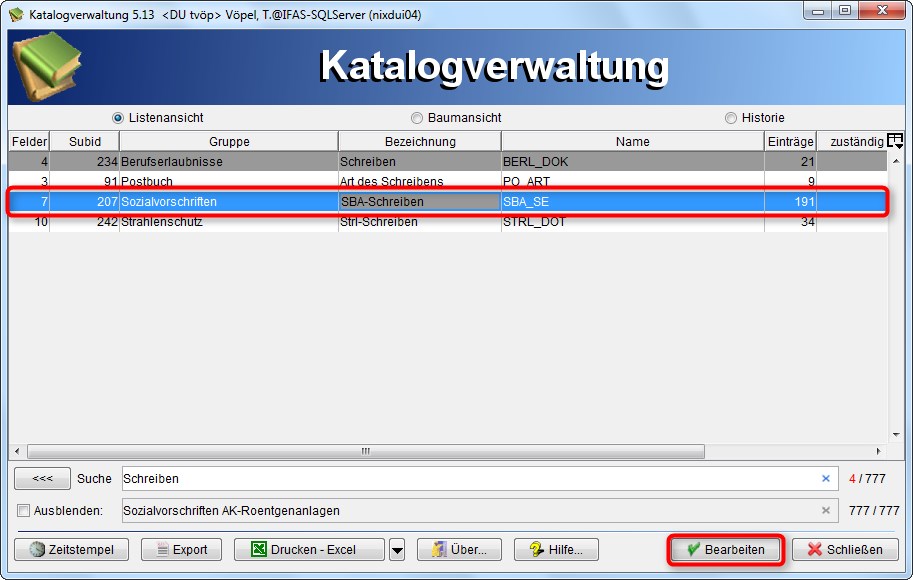The image size is (913, 580).
Task: Click the SBA-Schreiben cell
Action: coord(420,201)
